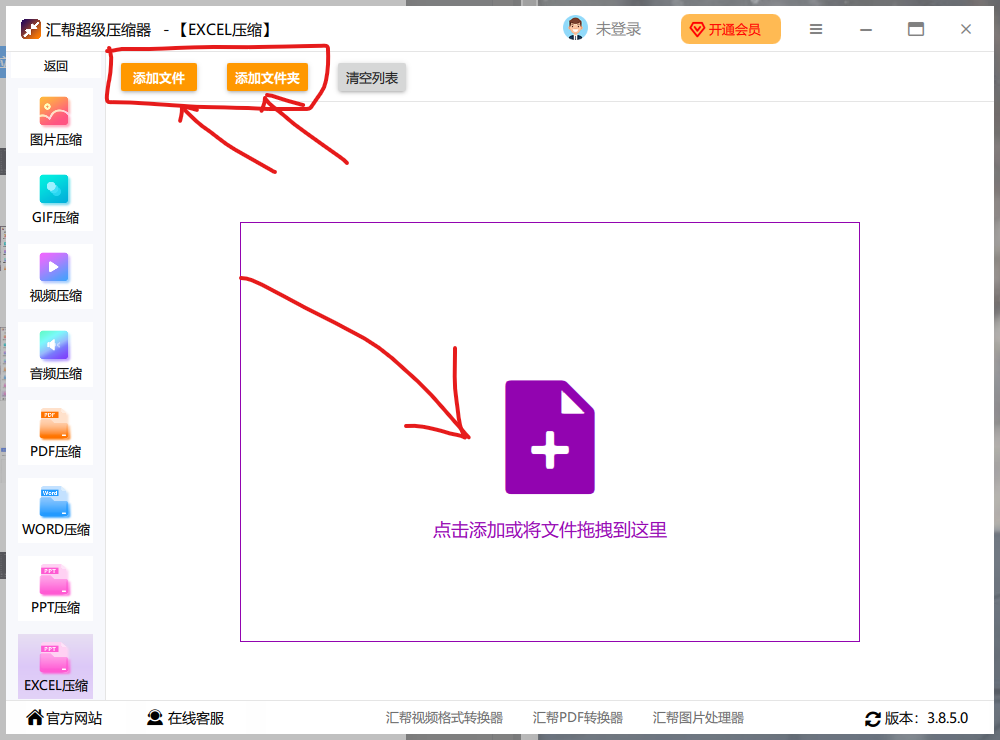
Task: Choose the 音频压缩 audio compression tool
Action: coord(55,355)
